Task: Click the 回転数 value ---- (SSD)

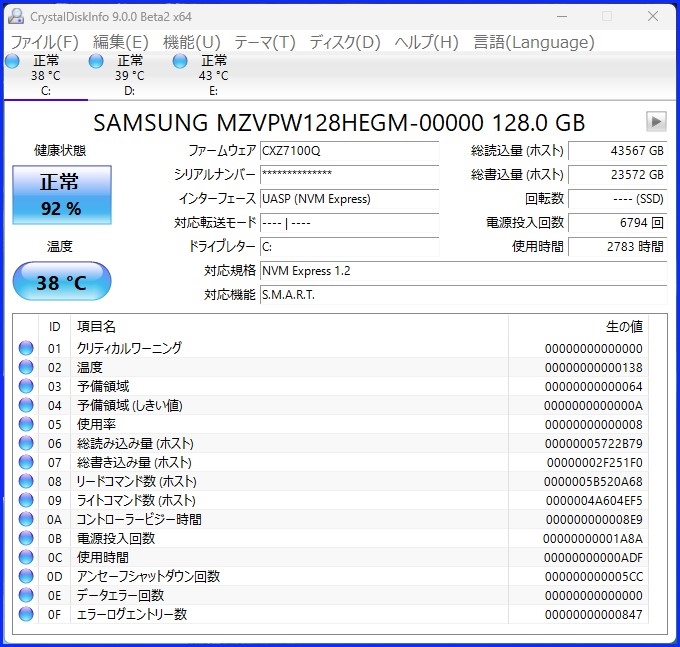Action: coord(618,199)
